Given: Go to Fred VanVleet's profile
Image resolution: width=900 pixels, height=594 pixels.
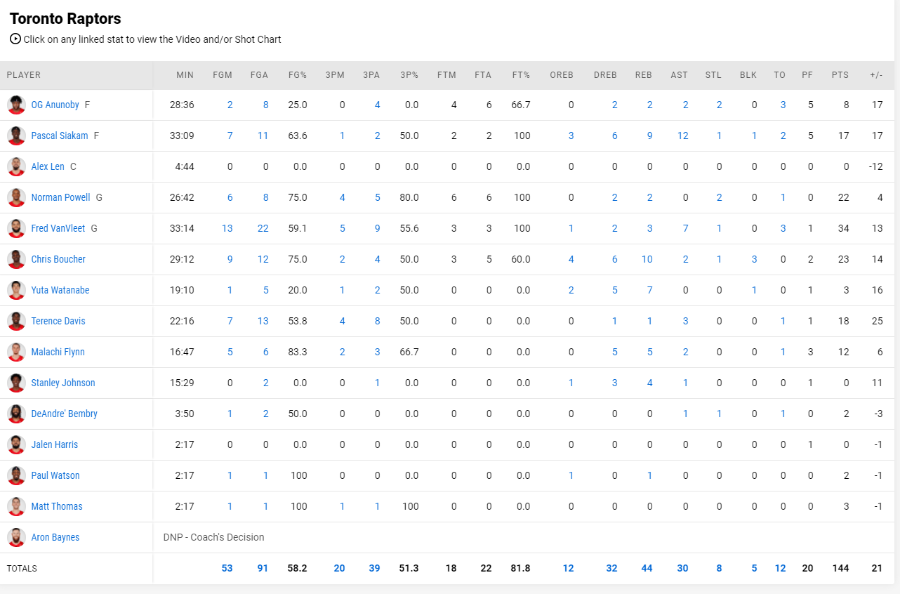Looking at the screenshot, I should point(58,228).
